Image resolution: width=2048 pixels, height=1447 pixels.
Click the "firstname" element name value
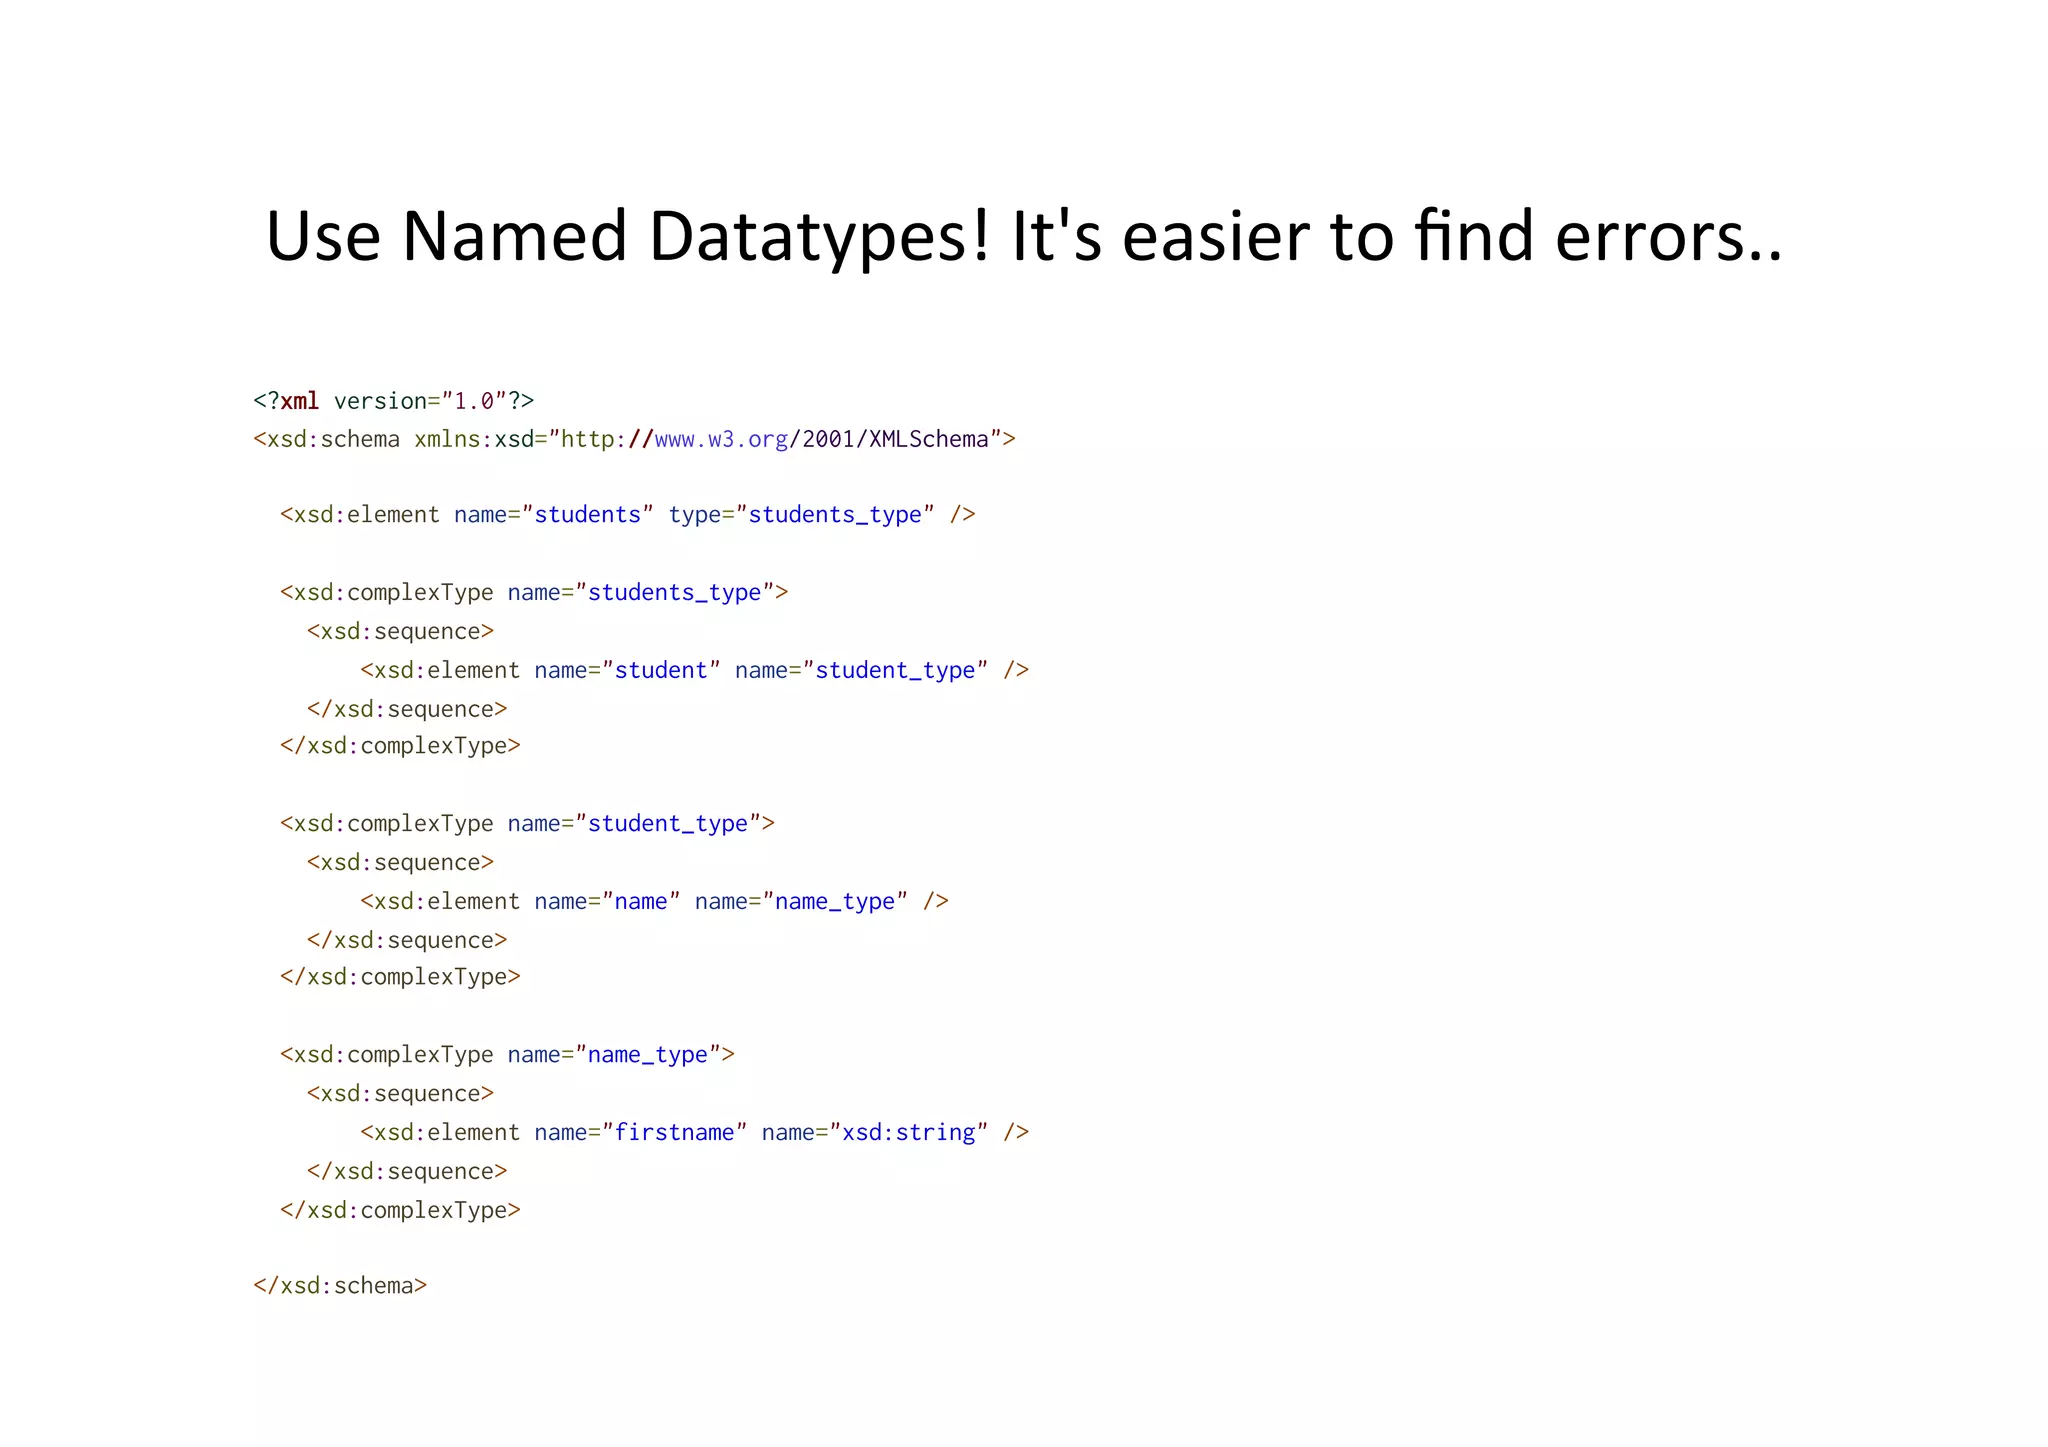673,1133
